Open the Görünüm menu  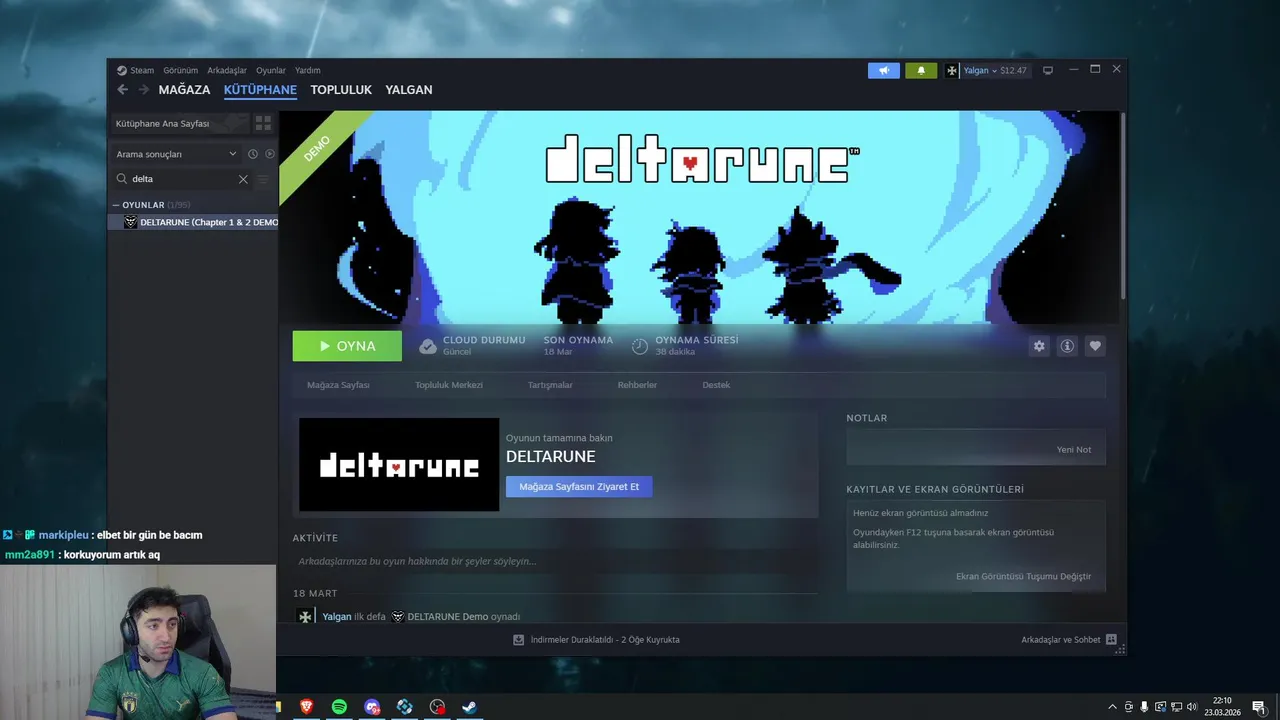pos(181,70)
